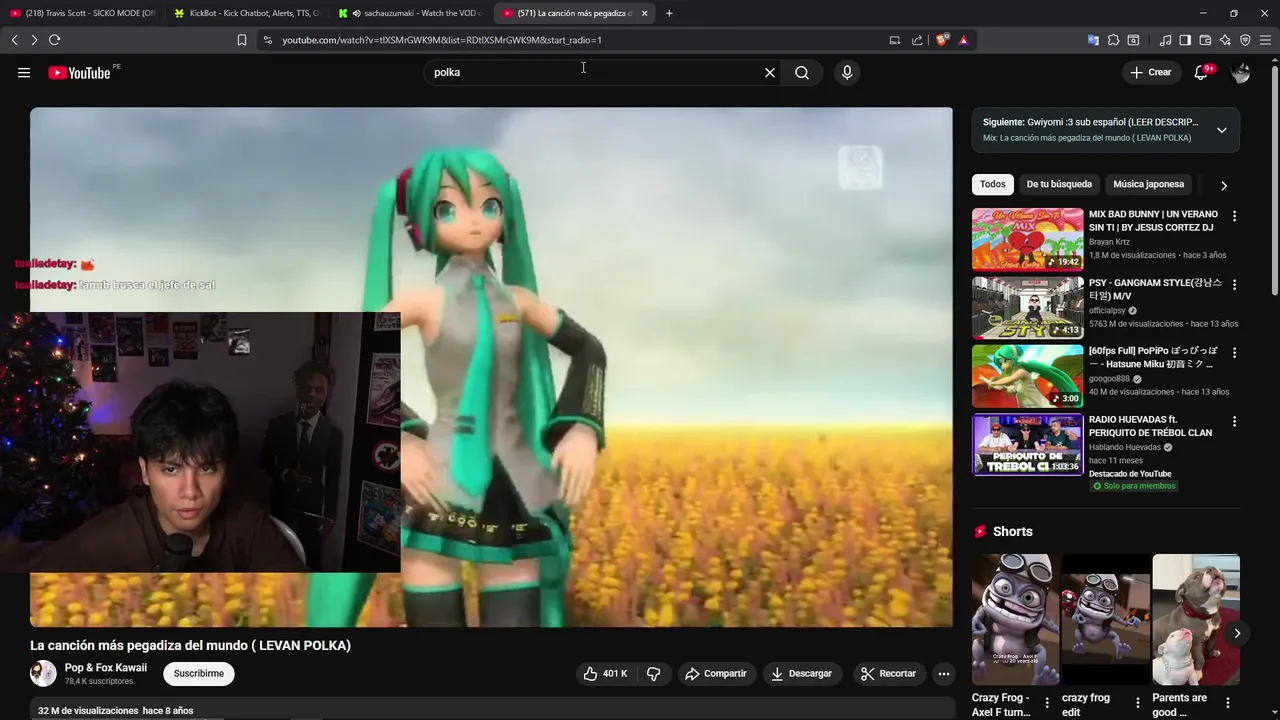The height and width of the screenshot is (720, 1280).
Task: Open PSY Gangnam Style thumbnail
Action: click(x=1027, y=308)
